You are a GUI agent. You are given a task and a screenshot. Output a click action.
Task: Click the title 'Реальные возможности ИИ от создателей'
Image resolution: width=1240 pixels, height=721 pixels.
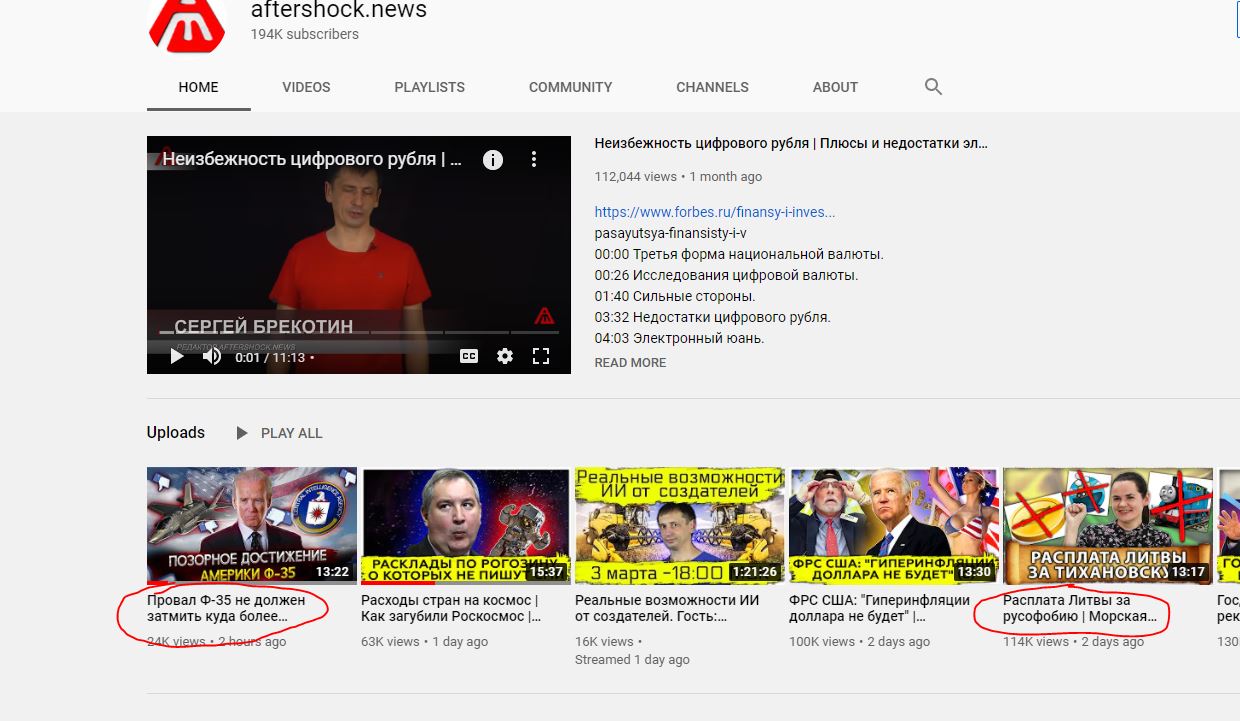click(x=668, y=608)
